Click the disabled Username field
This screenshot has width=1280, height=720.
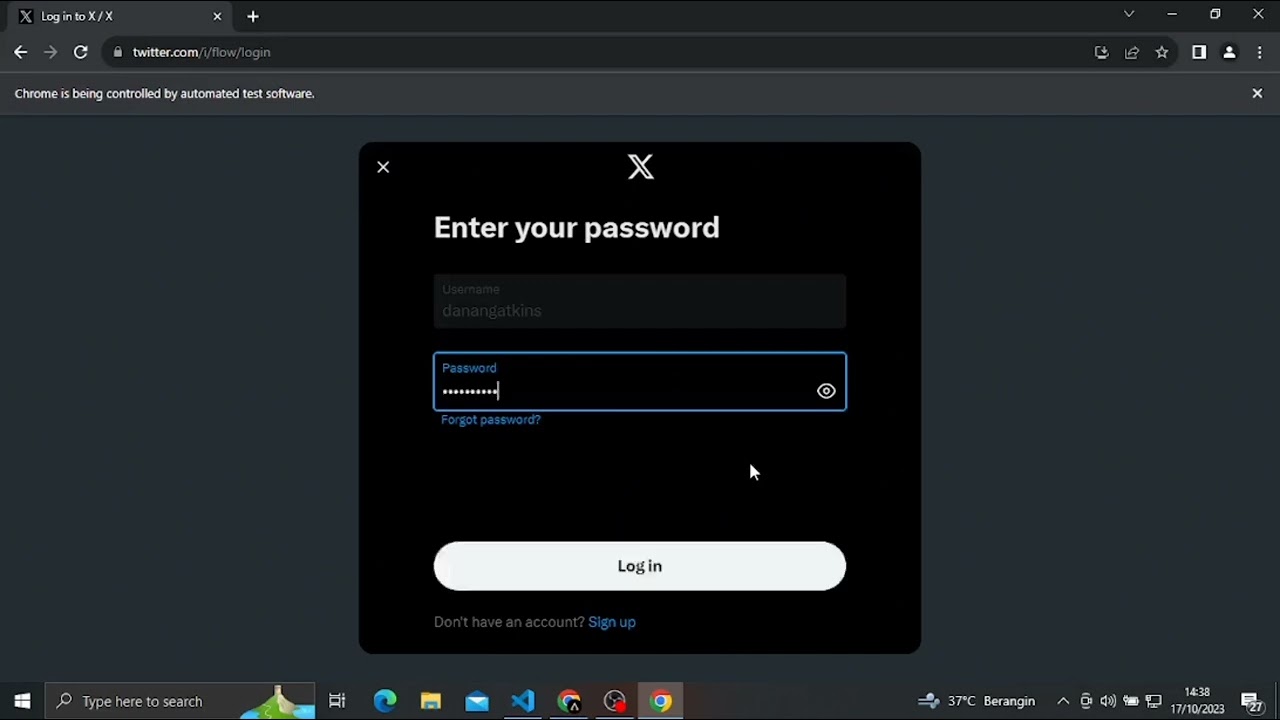(x=640, y=301)
